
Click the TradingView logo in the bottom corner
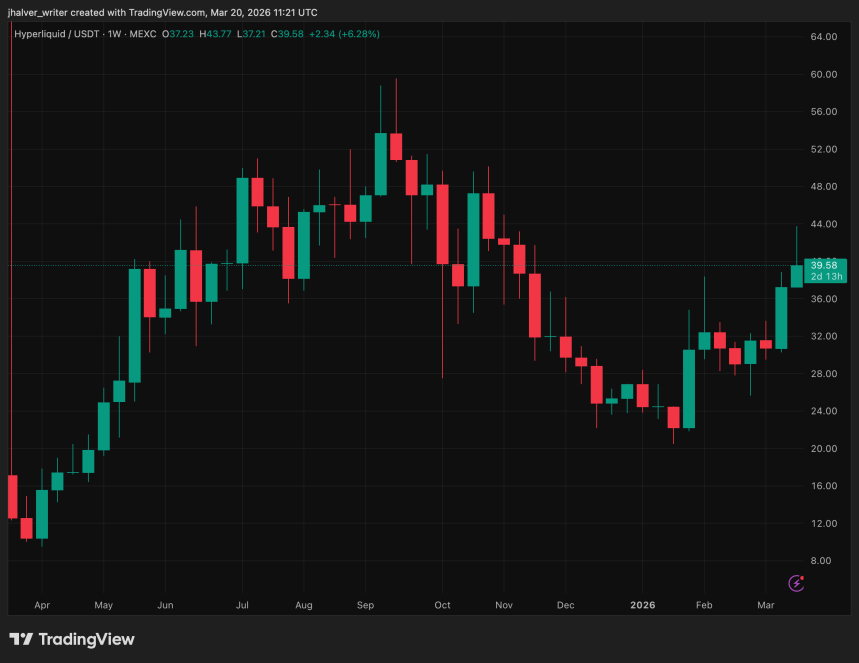coord(70,639)
